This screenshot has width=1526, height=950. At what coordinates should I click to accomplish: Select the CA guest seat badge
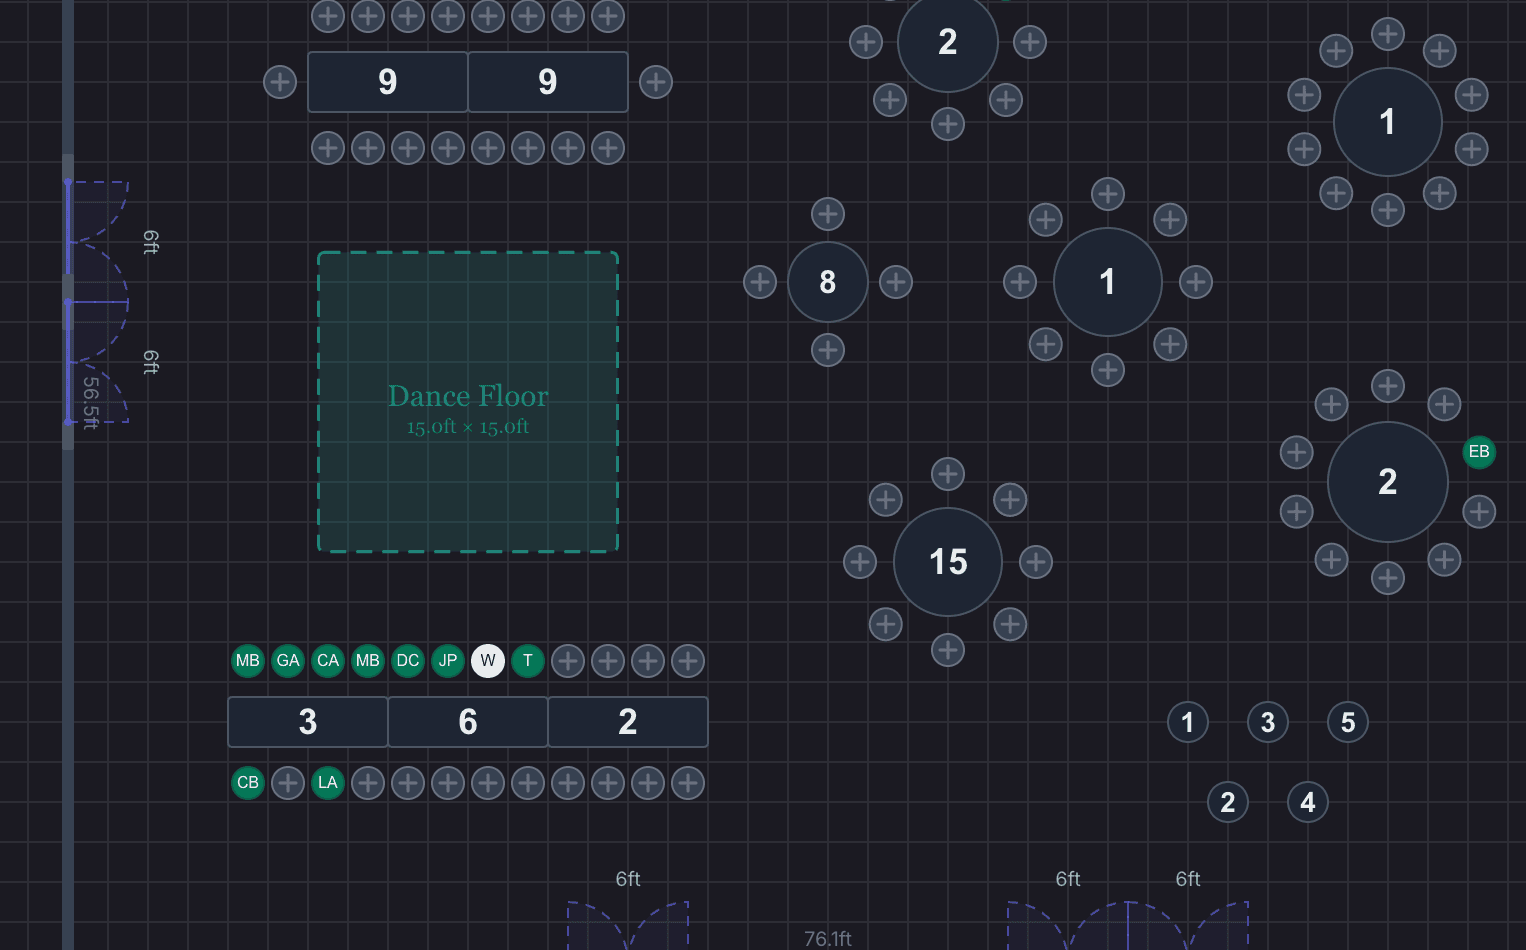328,661
